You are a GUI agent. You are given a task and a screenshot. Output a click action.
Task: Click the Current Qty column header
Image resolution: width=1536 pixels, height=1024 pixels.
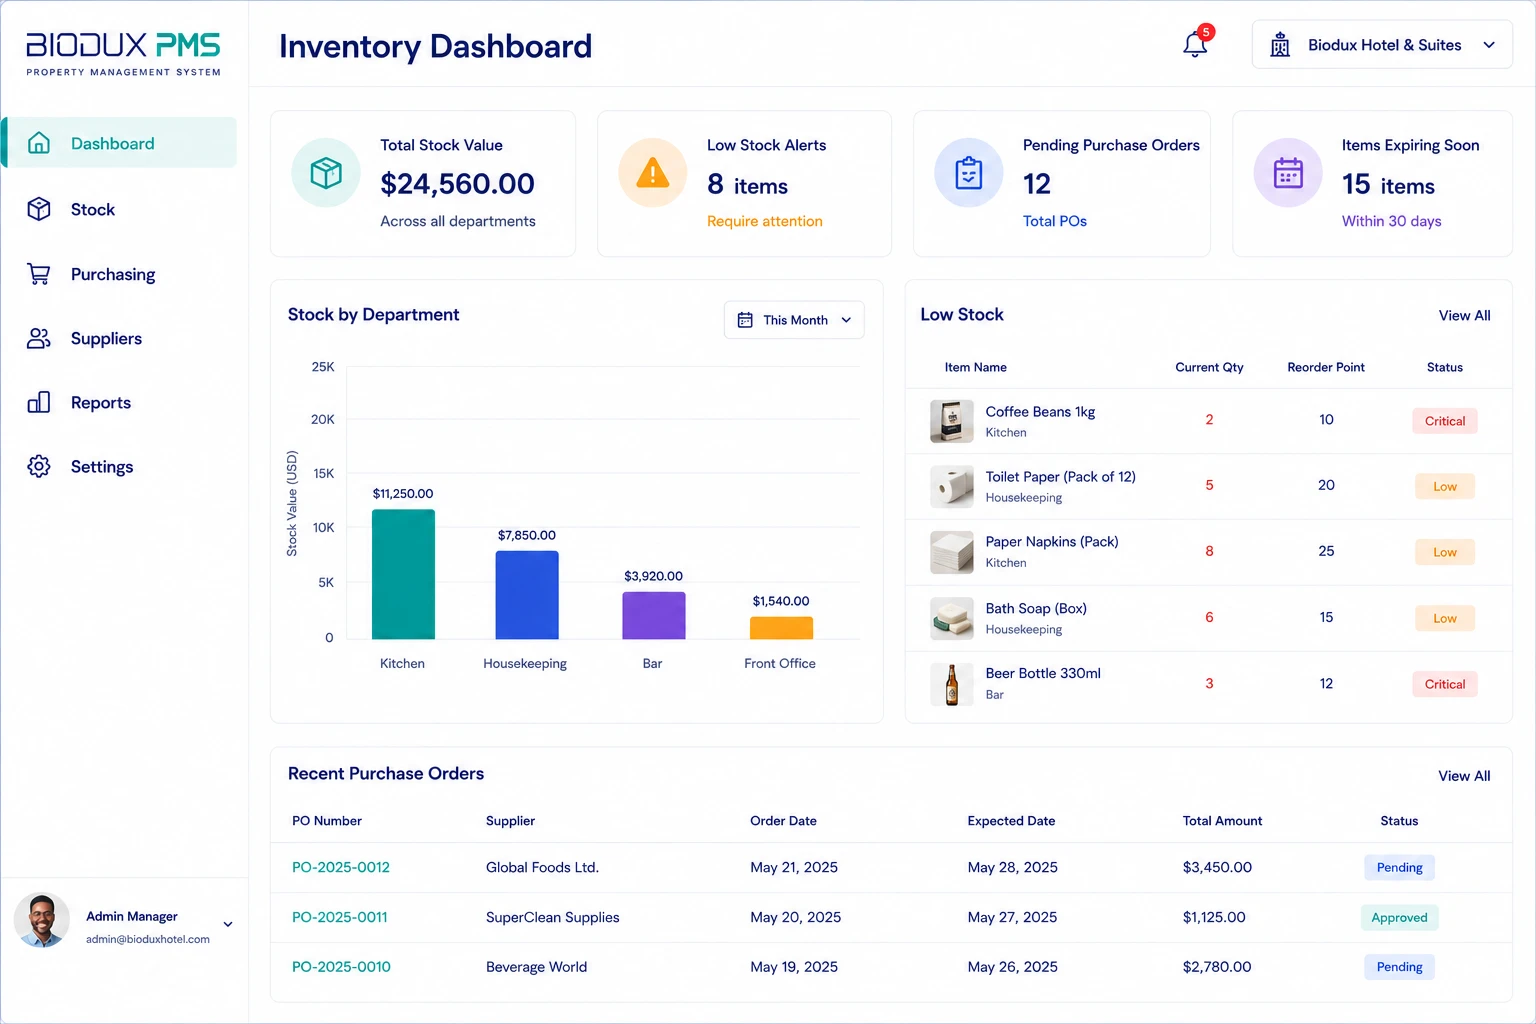click(1209, 367)
